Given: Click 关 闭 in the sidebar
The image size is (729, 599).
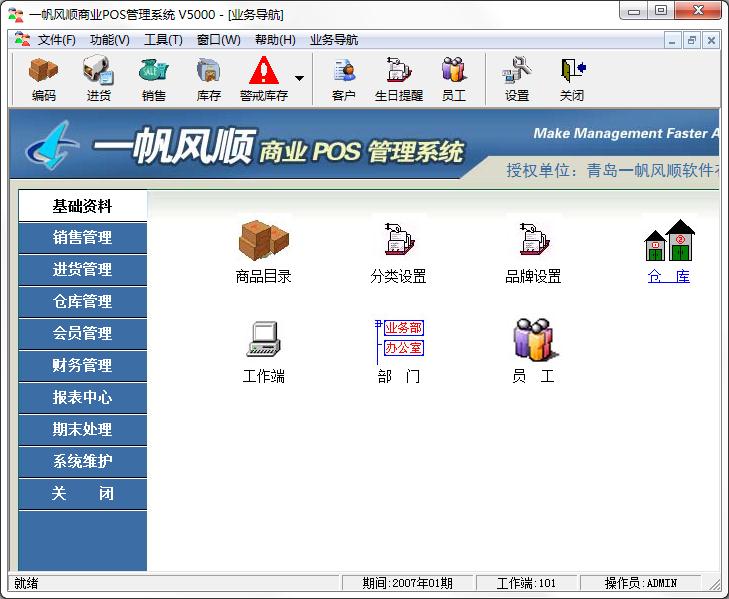Looking at the screenshot, I should (x=83, y=493).
